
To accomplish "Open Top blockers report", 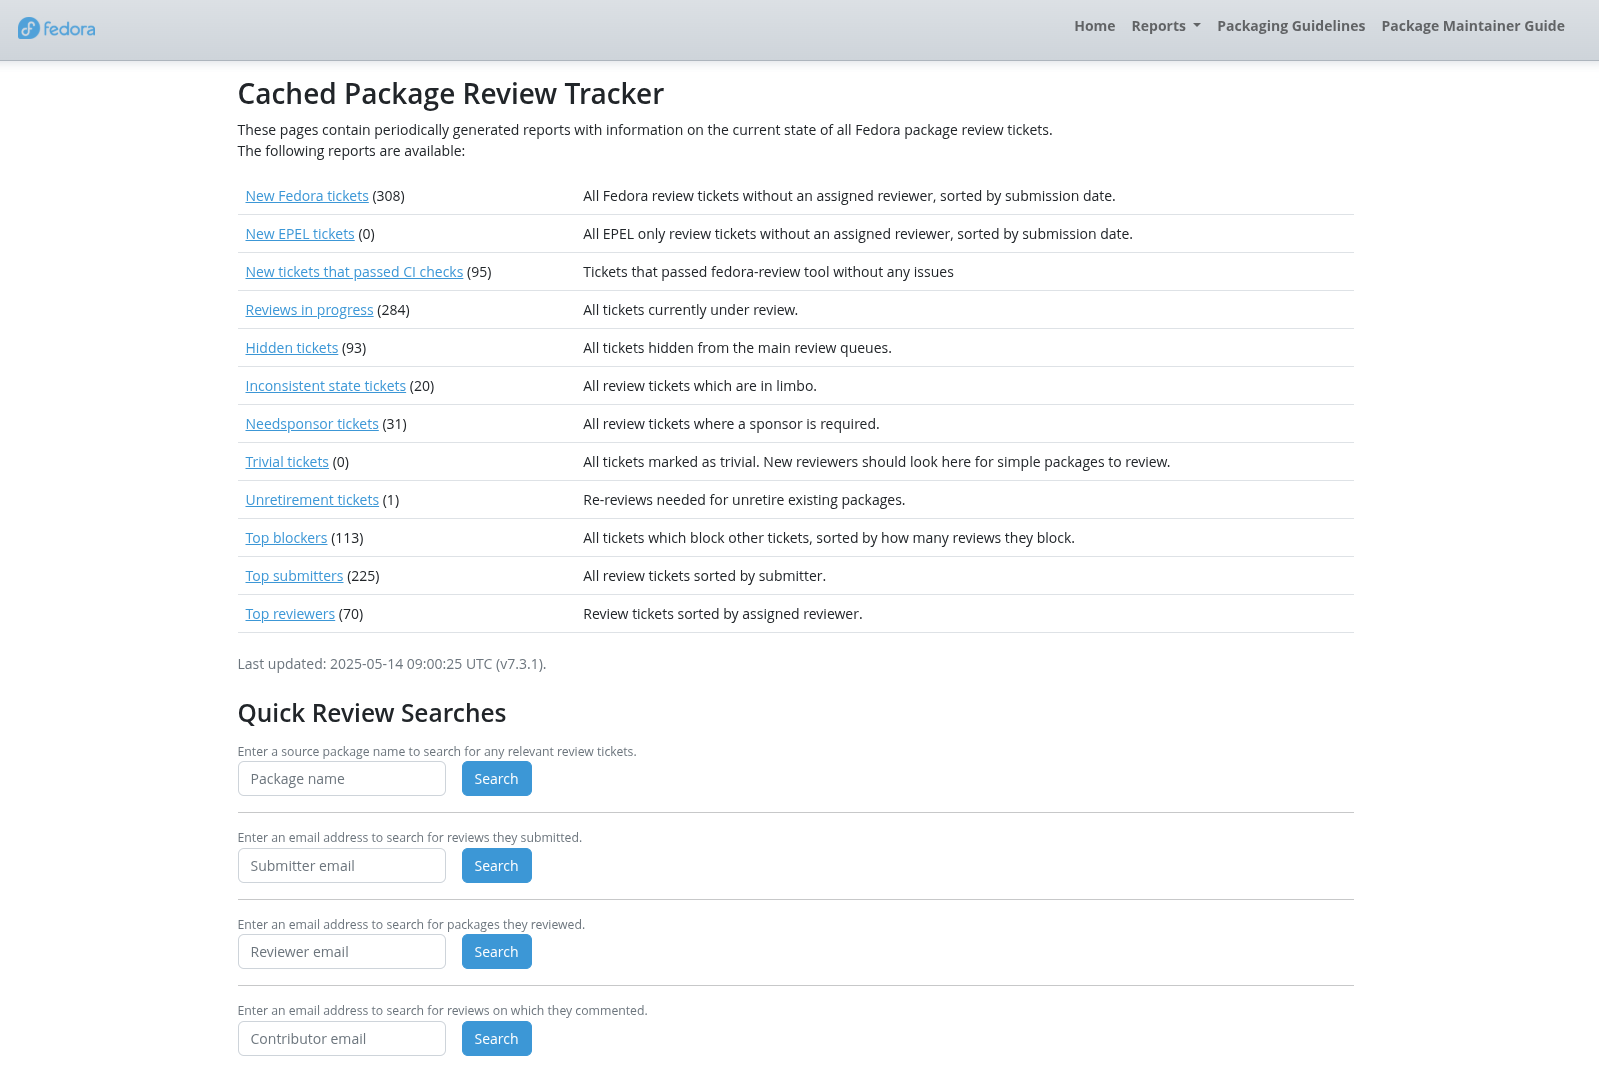I will tap(286, 538).
